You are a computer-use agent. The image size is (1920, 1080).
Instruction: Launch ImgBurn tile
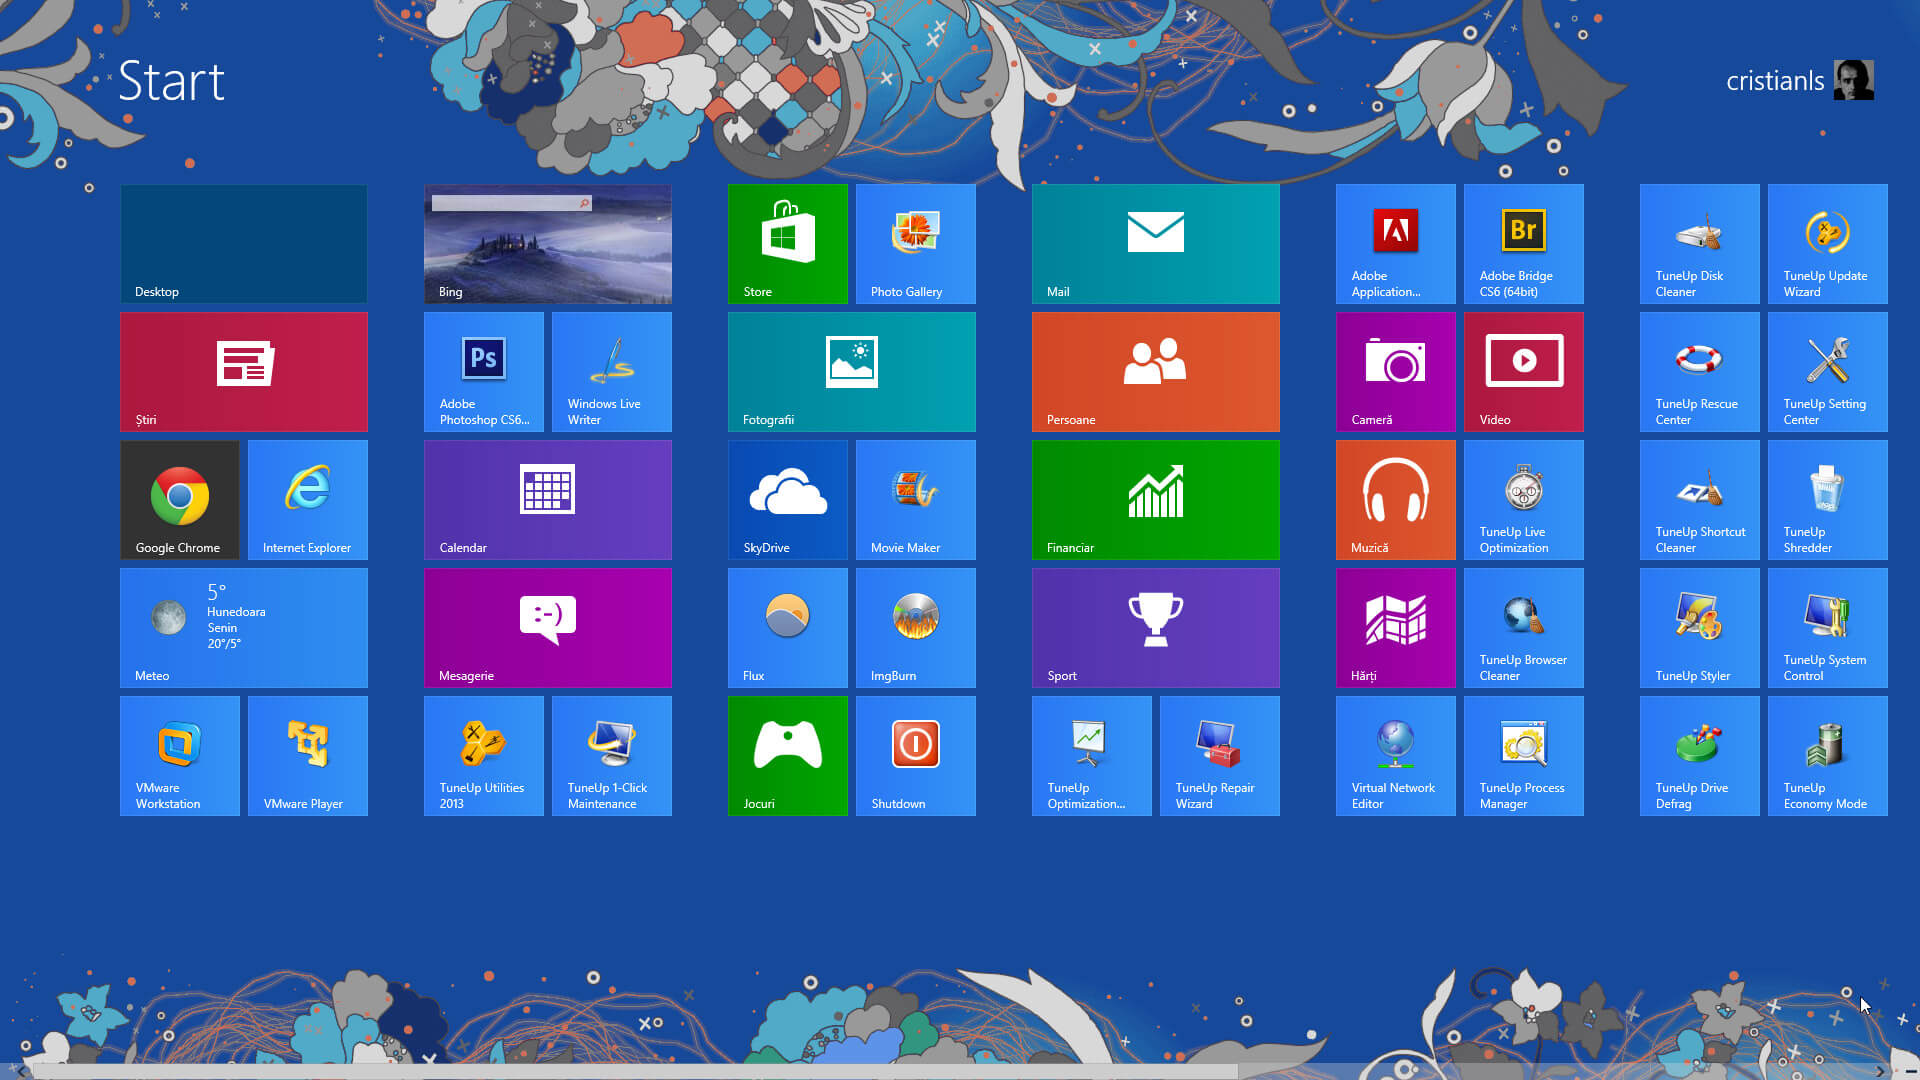click(915, 627)
